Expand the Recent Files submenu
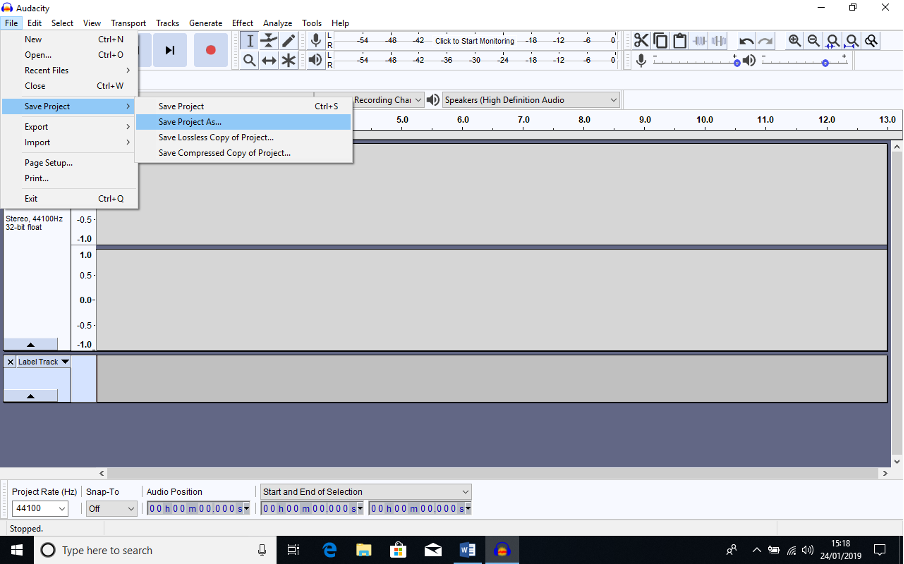Screen dimensions: 904x564 coord(70,70)
